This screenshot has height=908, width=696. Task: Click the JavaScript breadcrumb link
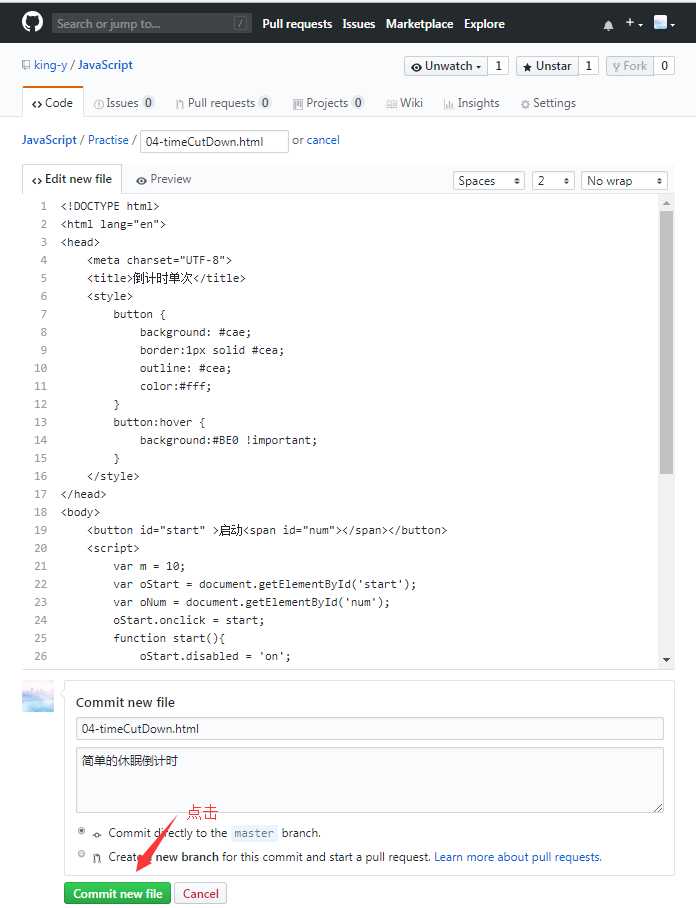point(49,140)
